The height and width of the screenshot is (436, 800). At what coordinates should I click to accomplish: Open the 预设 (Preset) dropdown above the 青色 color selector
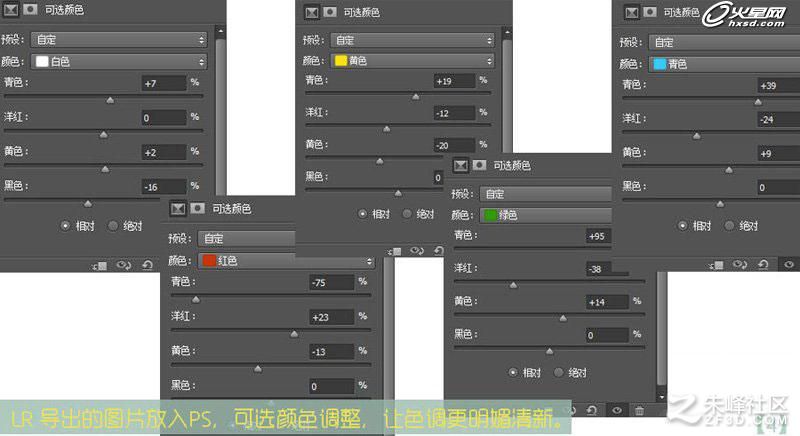pyautogui.click(x=724, y=42)
